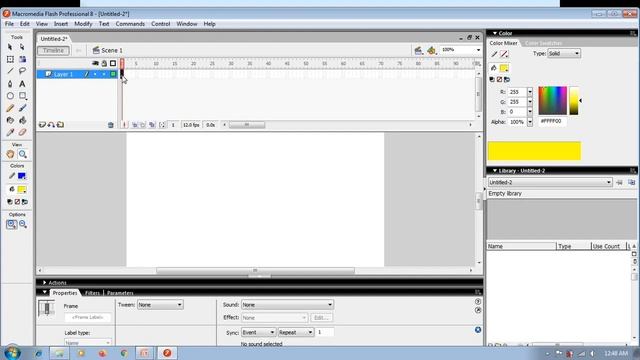Click Insert Layer Folder icon

[x=60, y=125]
